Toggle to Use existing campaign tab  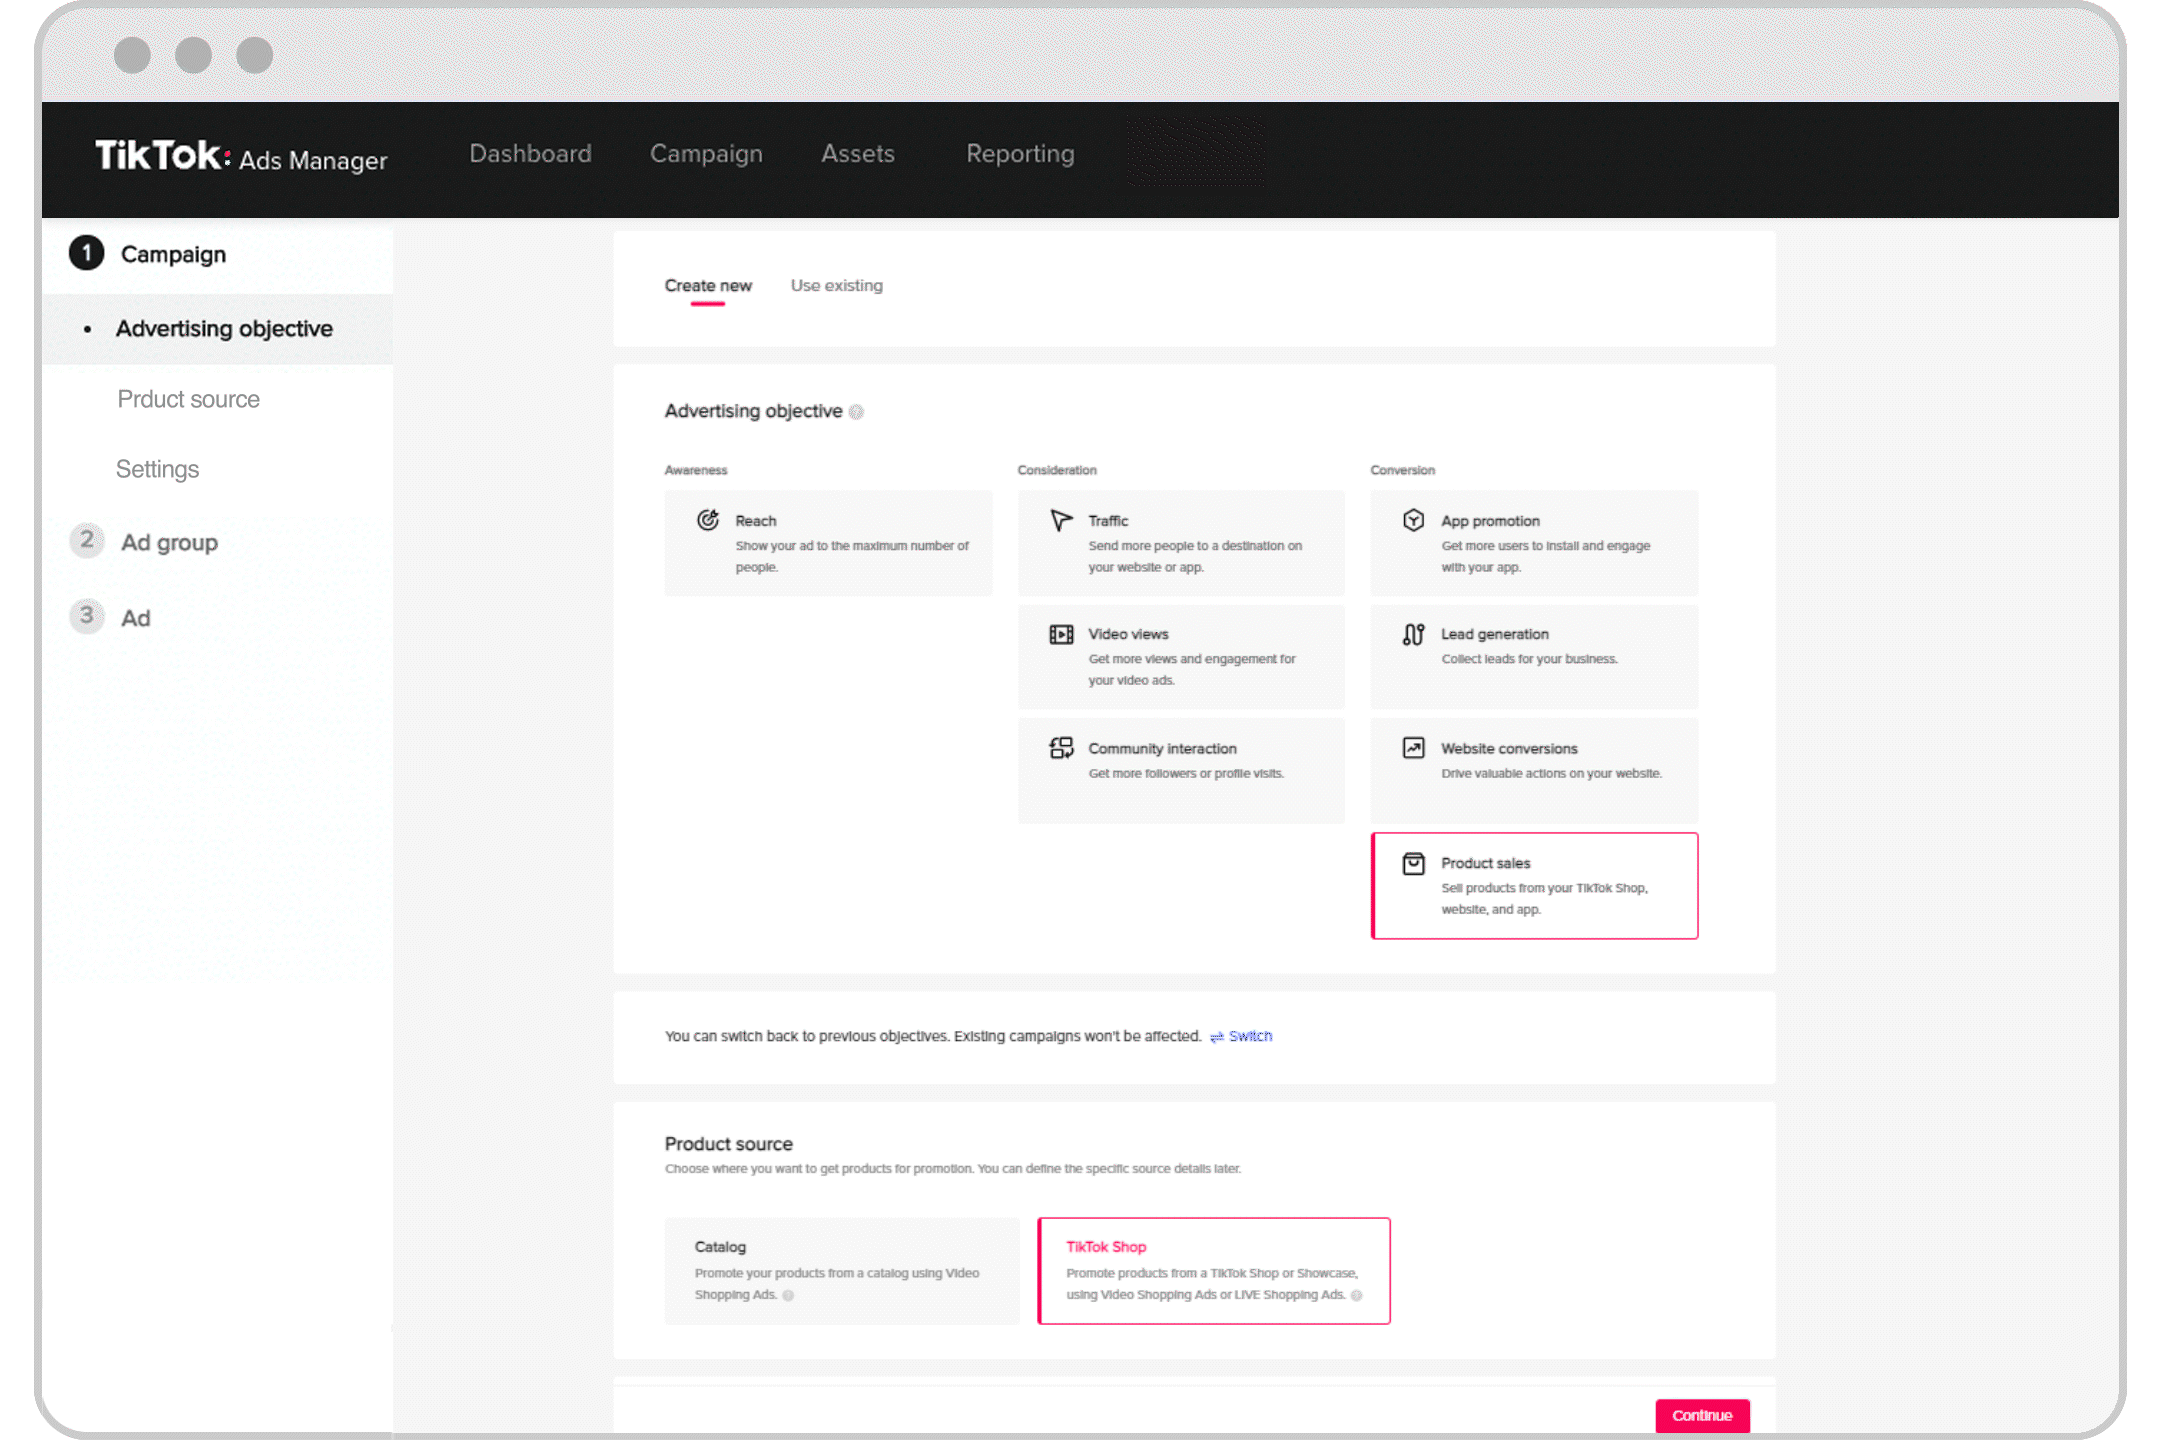pyautogui.click(x=837, y=284)
